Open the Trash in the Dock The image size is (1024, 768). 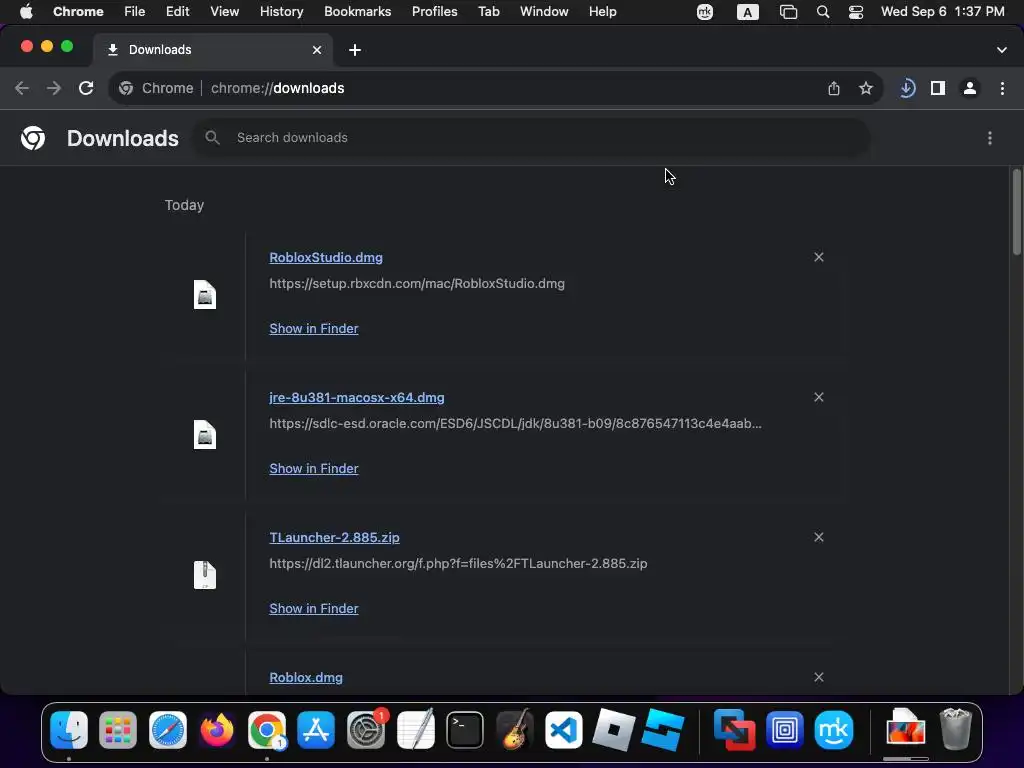(955, 728)
